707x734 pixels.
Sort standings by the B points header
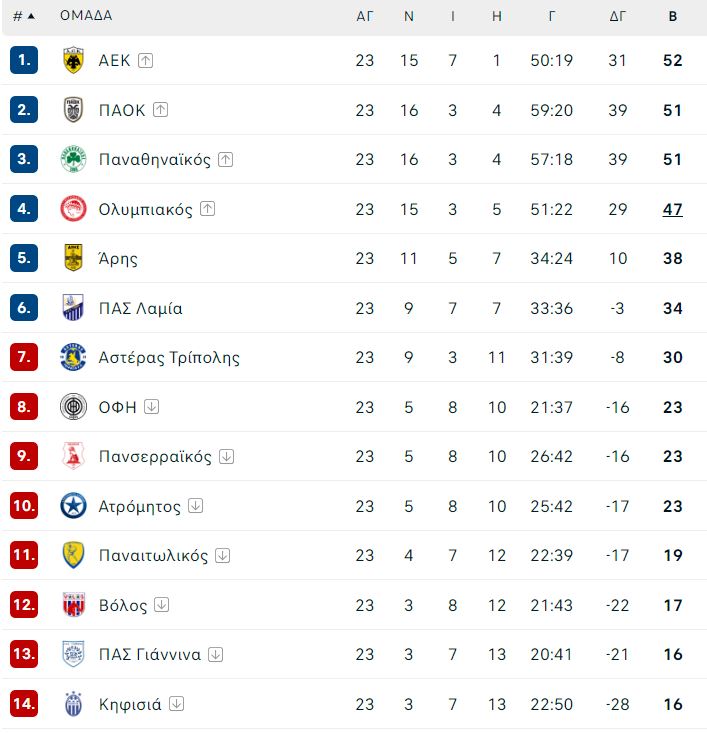pos(673,16)
